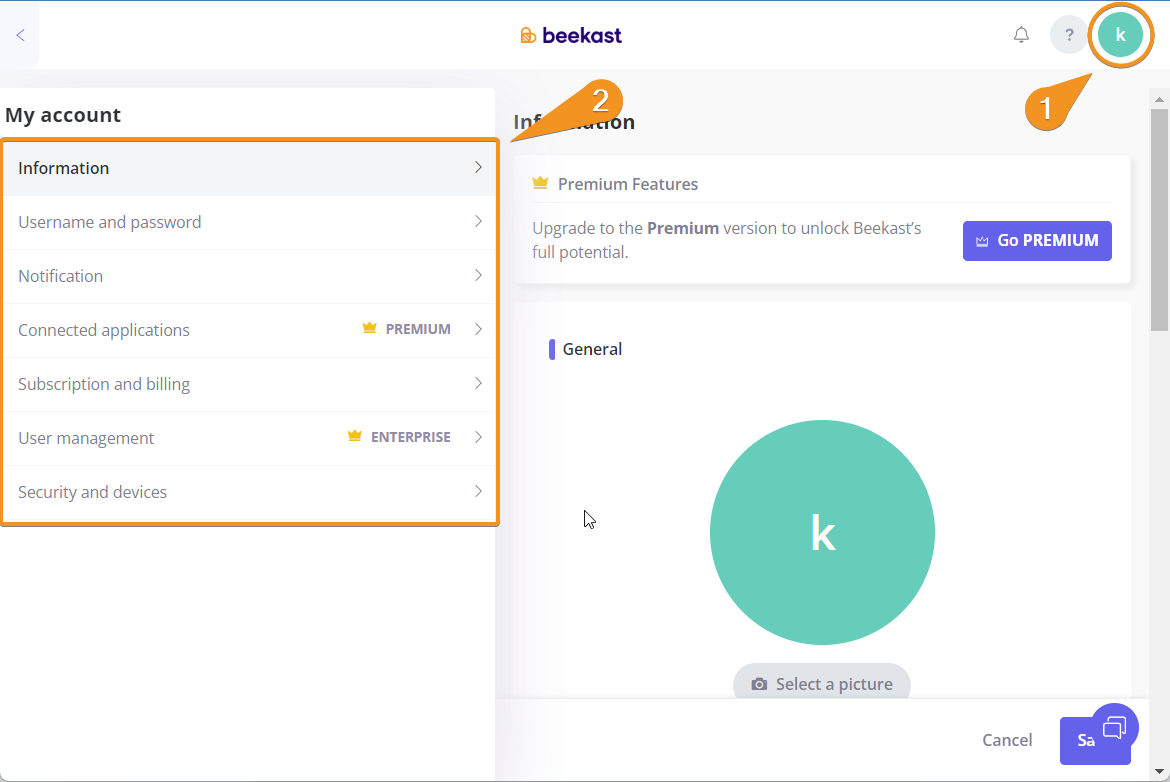This screenshot has width=1170, height=782.
Task: Click the Save button
Action: point(1095,740)
